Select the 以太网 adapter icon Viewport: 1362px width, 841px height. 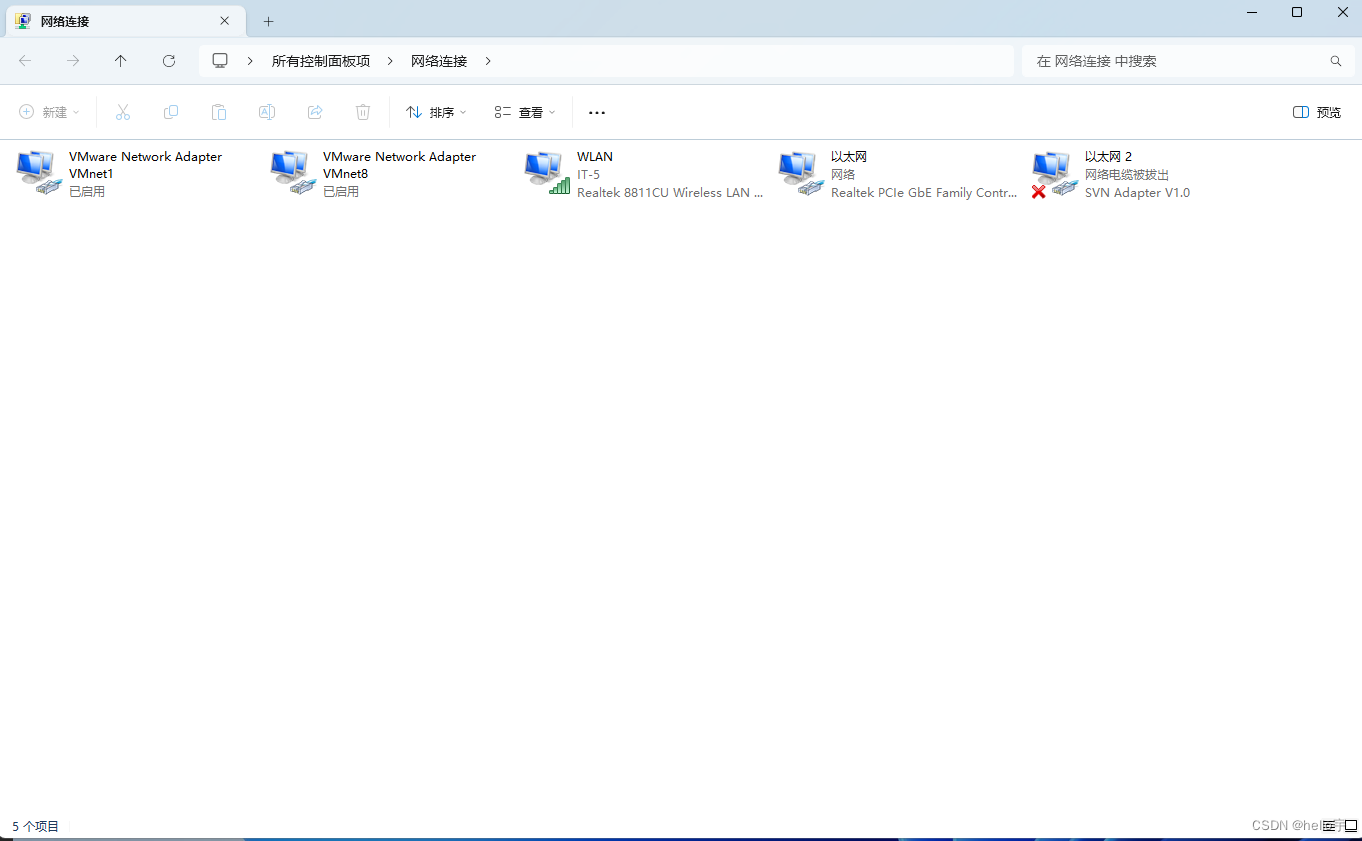pyautogui.click(x=801, y=172)
